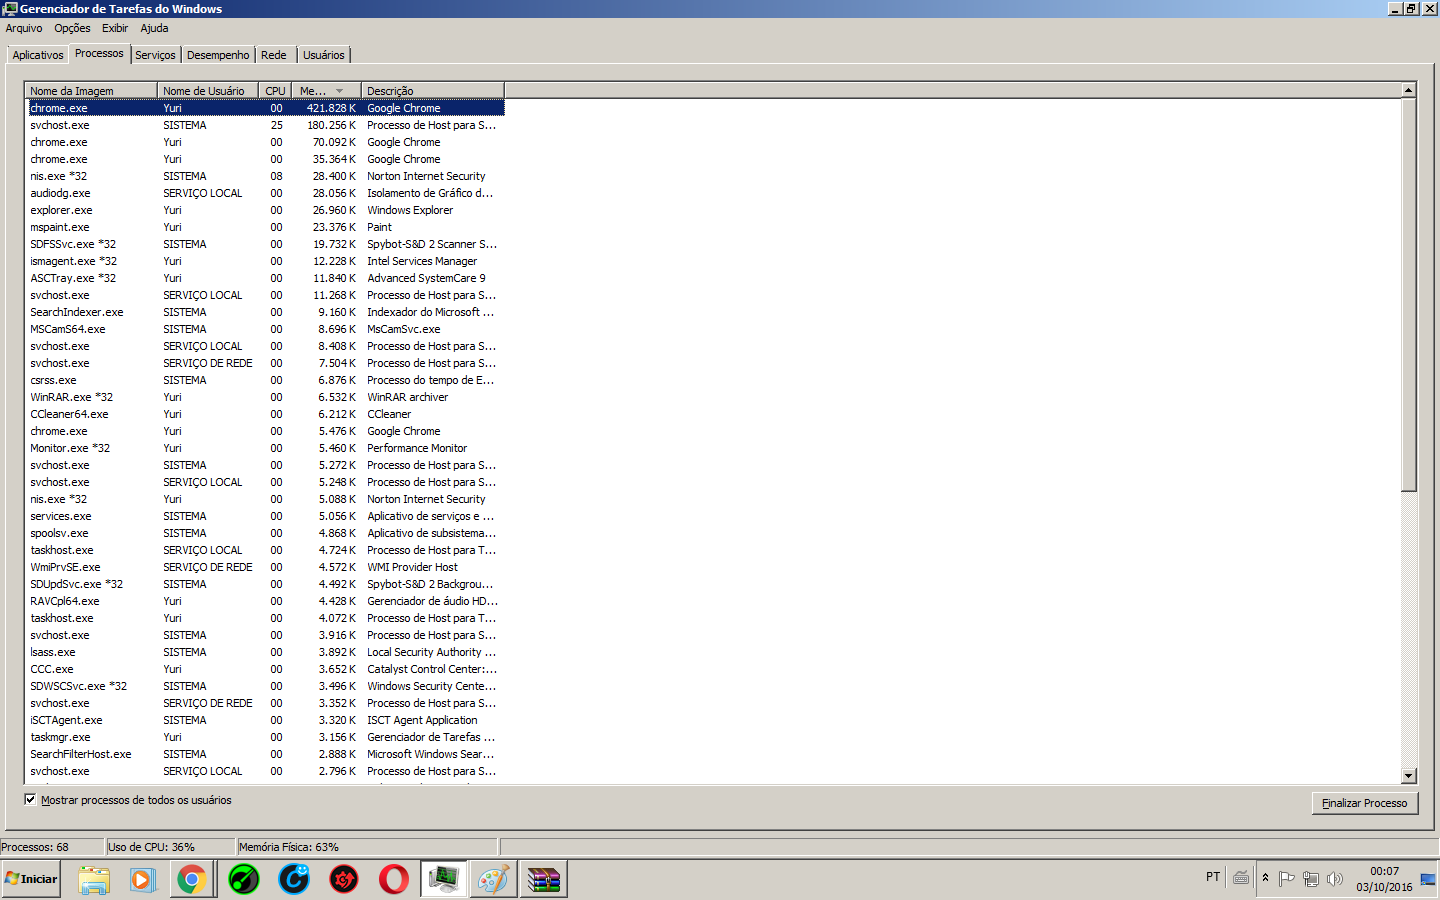Screen dimensions: 1440x900
Task: Open the Opera browser taskbar icon
Action: coord(393,880)
